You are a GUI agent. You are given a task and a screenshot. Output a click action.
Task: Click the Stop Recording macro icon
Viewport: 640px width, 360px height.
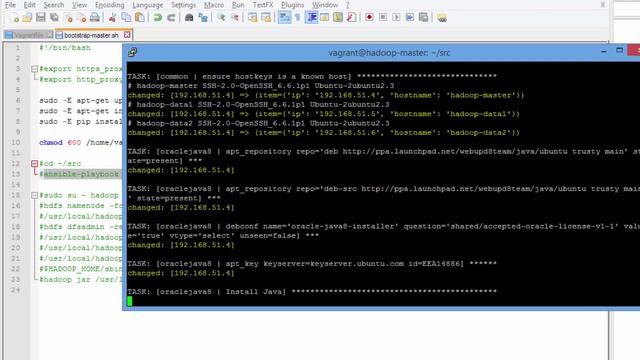point(383,18)
